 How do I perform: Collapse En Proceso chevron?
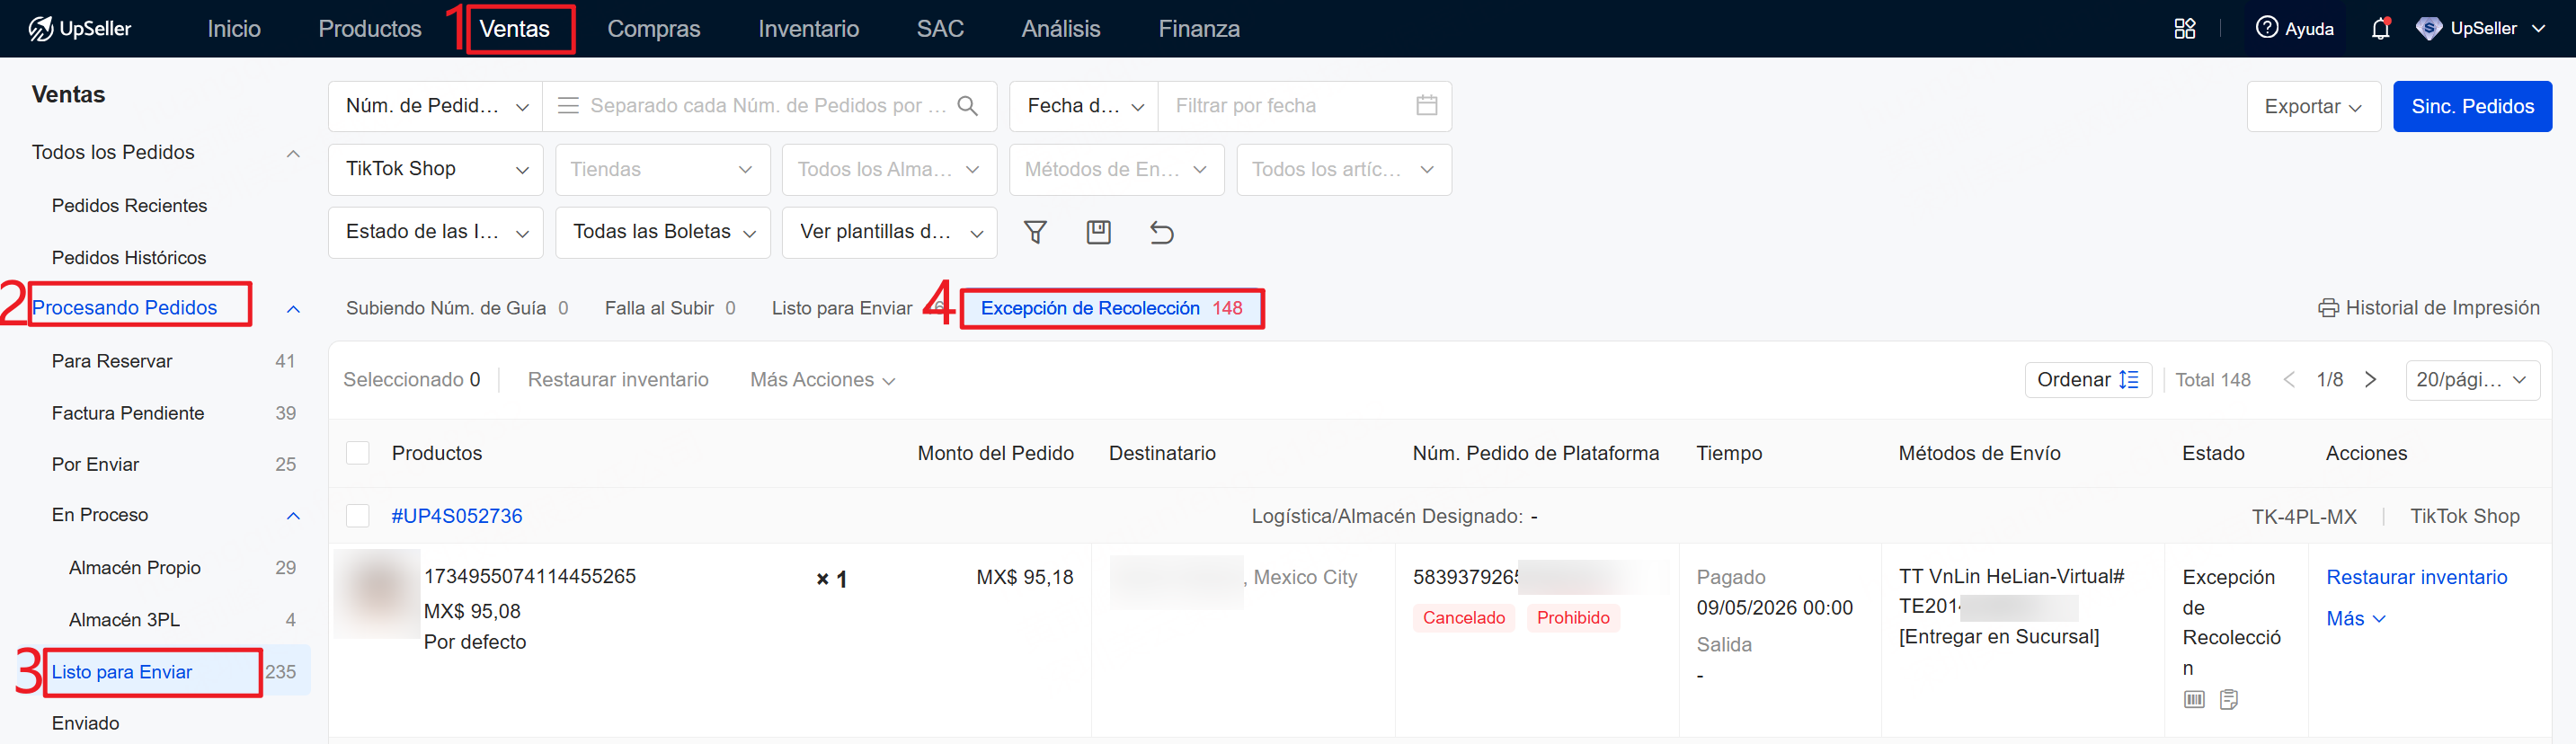pyautogui.click(x=293, y=516)
